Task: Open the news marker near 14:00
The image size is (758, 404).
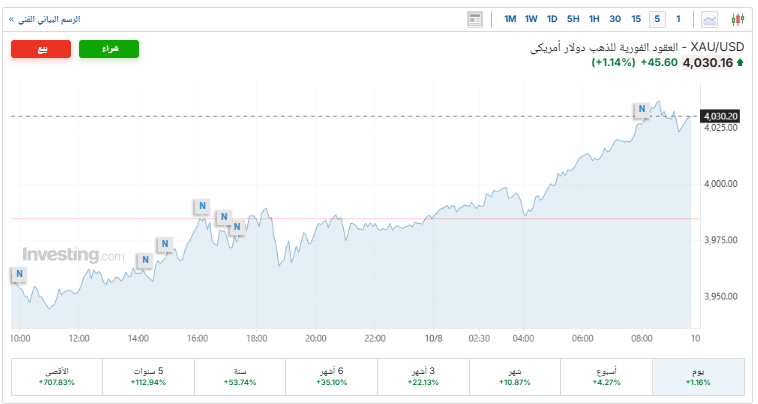Action: [145, 260]
